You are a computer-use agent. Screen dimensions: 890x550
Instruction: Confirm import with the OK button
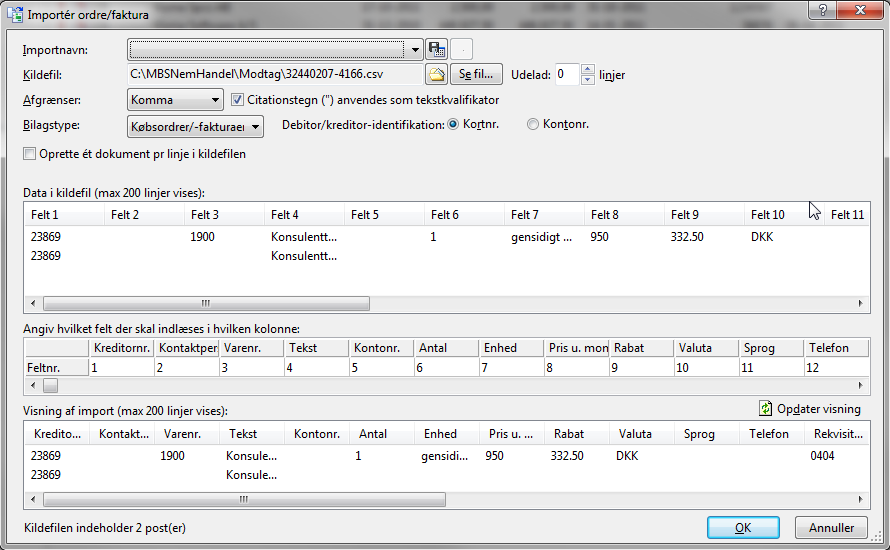(x=743, y=528)
